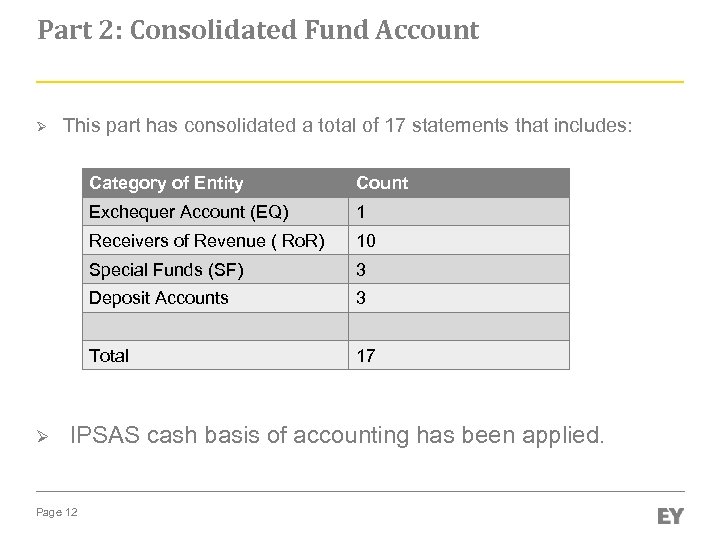Click the total count cell showing 17

(x=458, y=355)
